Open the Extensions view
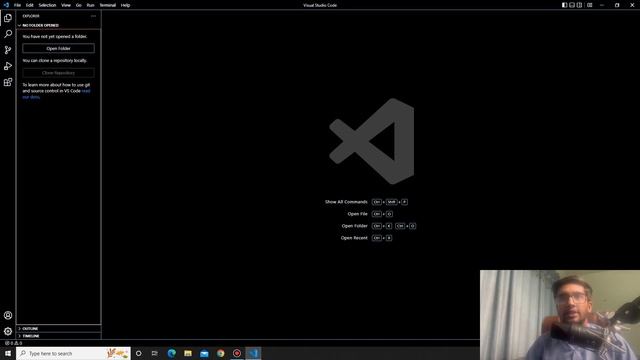Screen dimensions: 640x360 pos(8,82)
